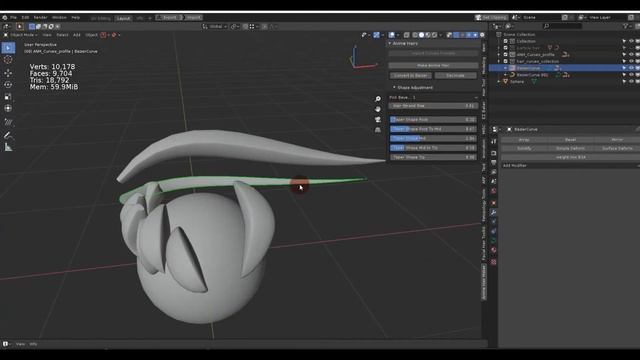This screenshot has height=360, width=640.
Task: Hide the selected BezierCurve via eye icon
Action: point(631,68)
